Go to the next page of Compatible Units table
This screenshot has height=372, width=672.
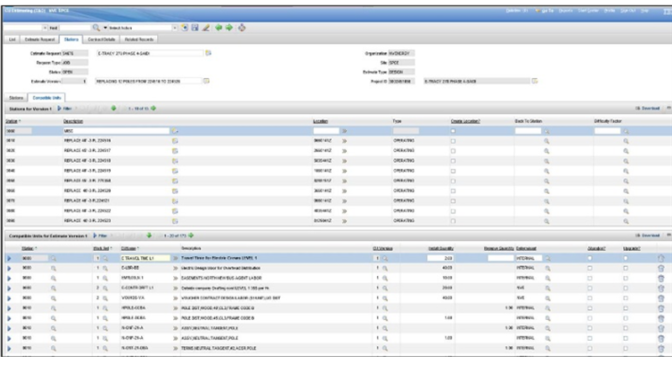point(191,235)
